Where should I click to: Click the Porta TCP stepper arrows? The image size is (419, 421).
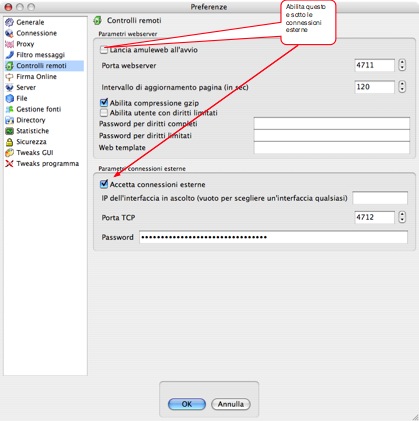click(402, 217)
